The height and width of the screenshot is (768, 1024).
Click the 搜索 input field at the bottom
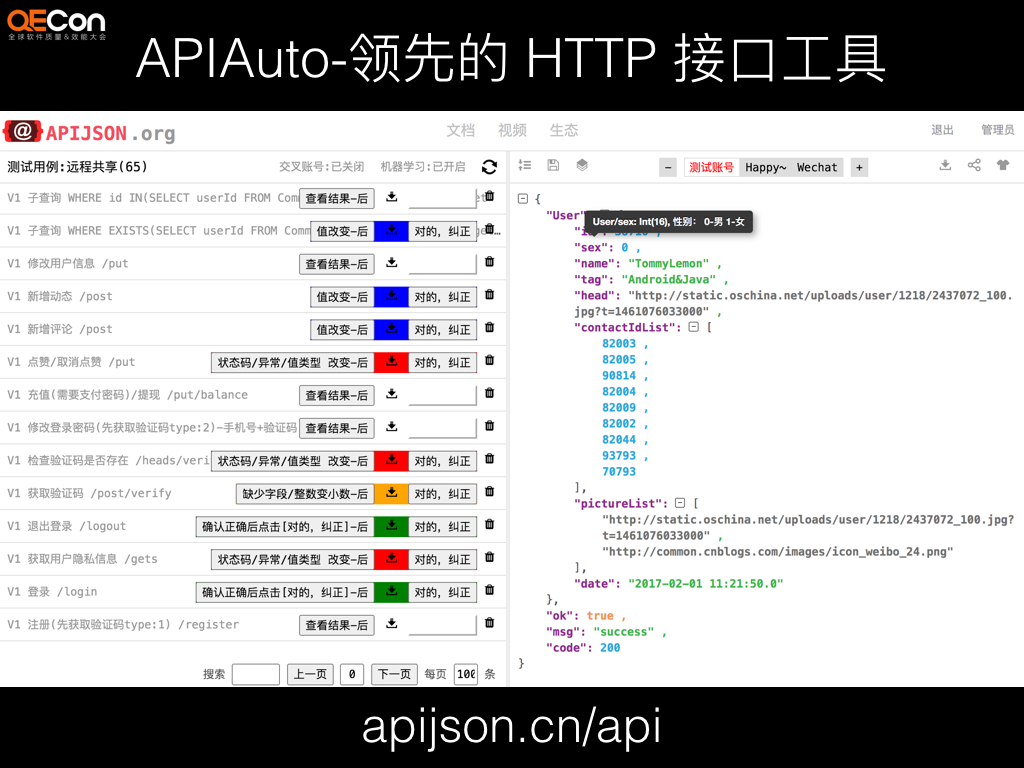click(256, 674)
